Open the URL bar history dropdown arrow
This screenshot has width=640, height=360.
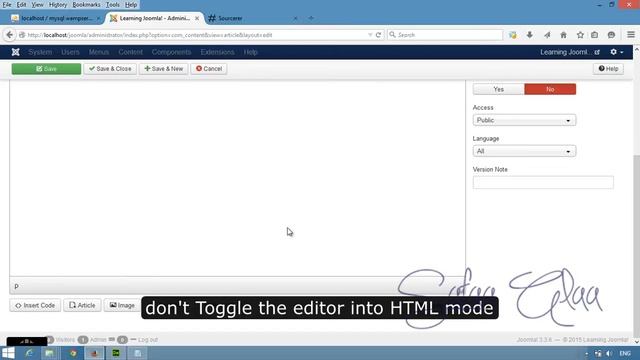pos(370,35)
